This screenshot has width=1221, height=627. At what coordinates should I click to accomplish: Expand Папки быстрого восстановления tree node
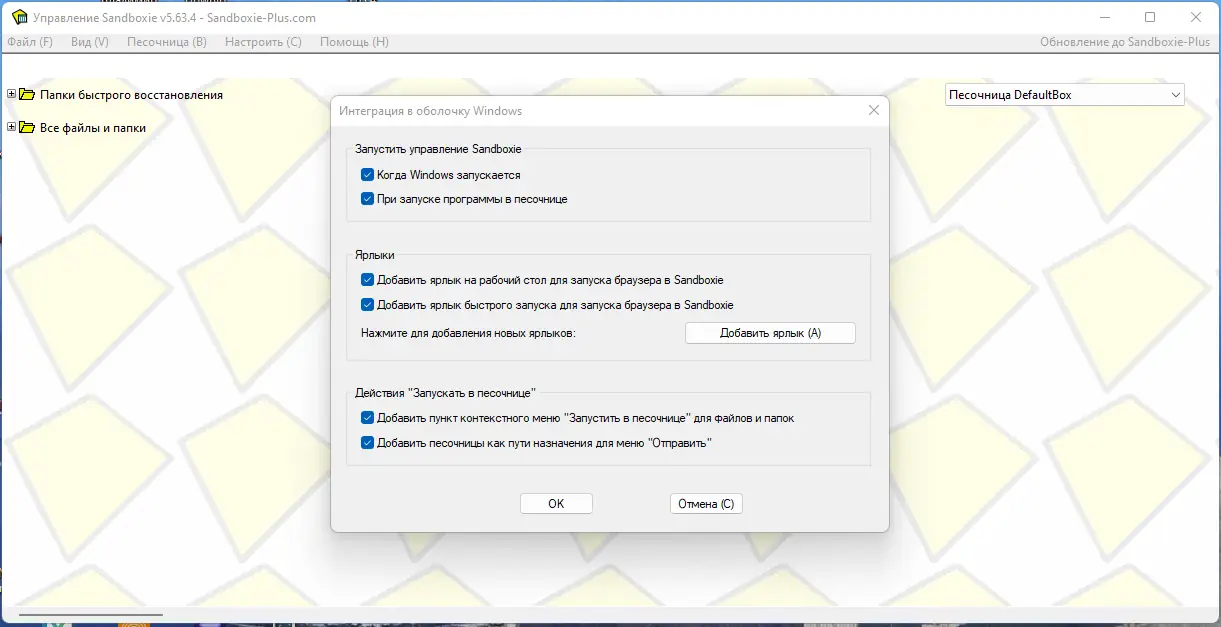click(12, 95)
